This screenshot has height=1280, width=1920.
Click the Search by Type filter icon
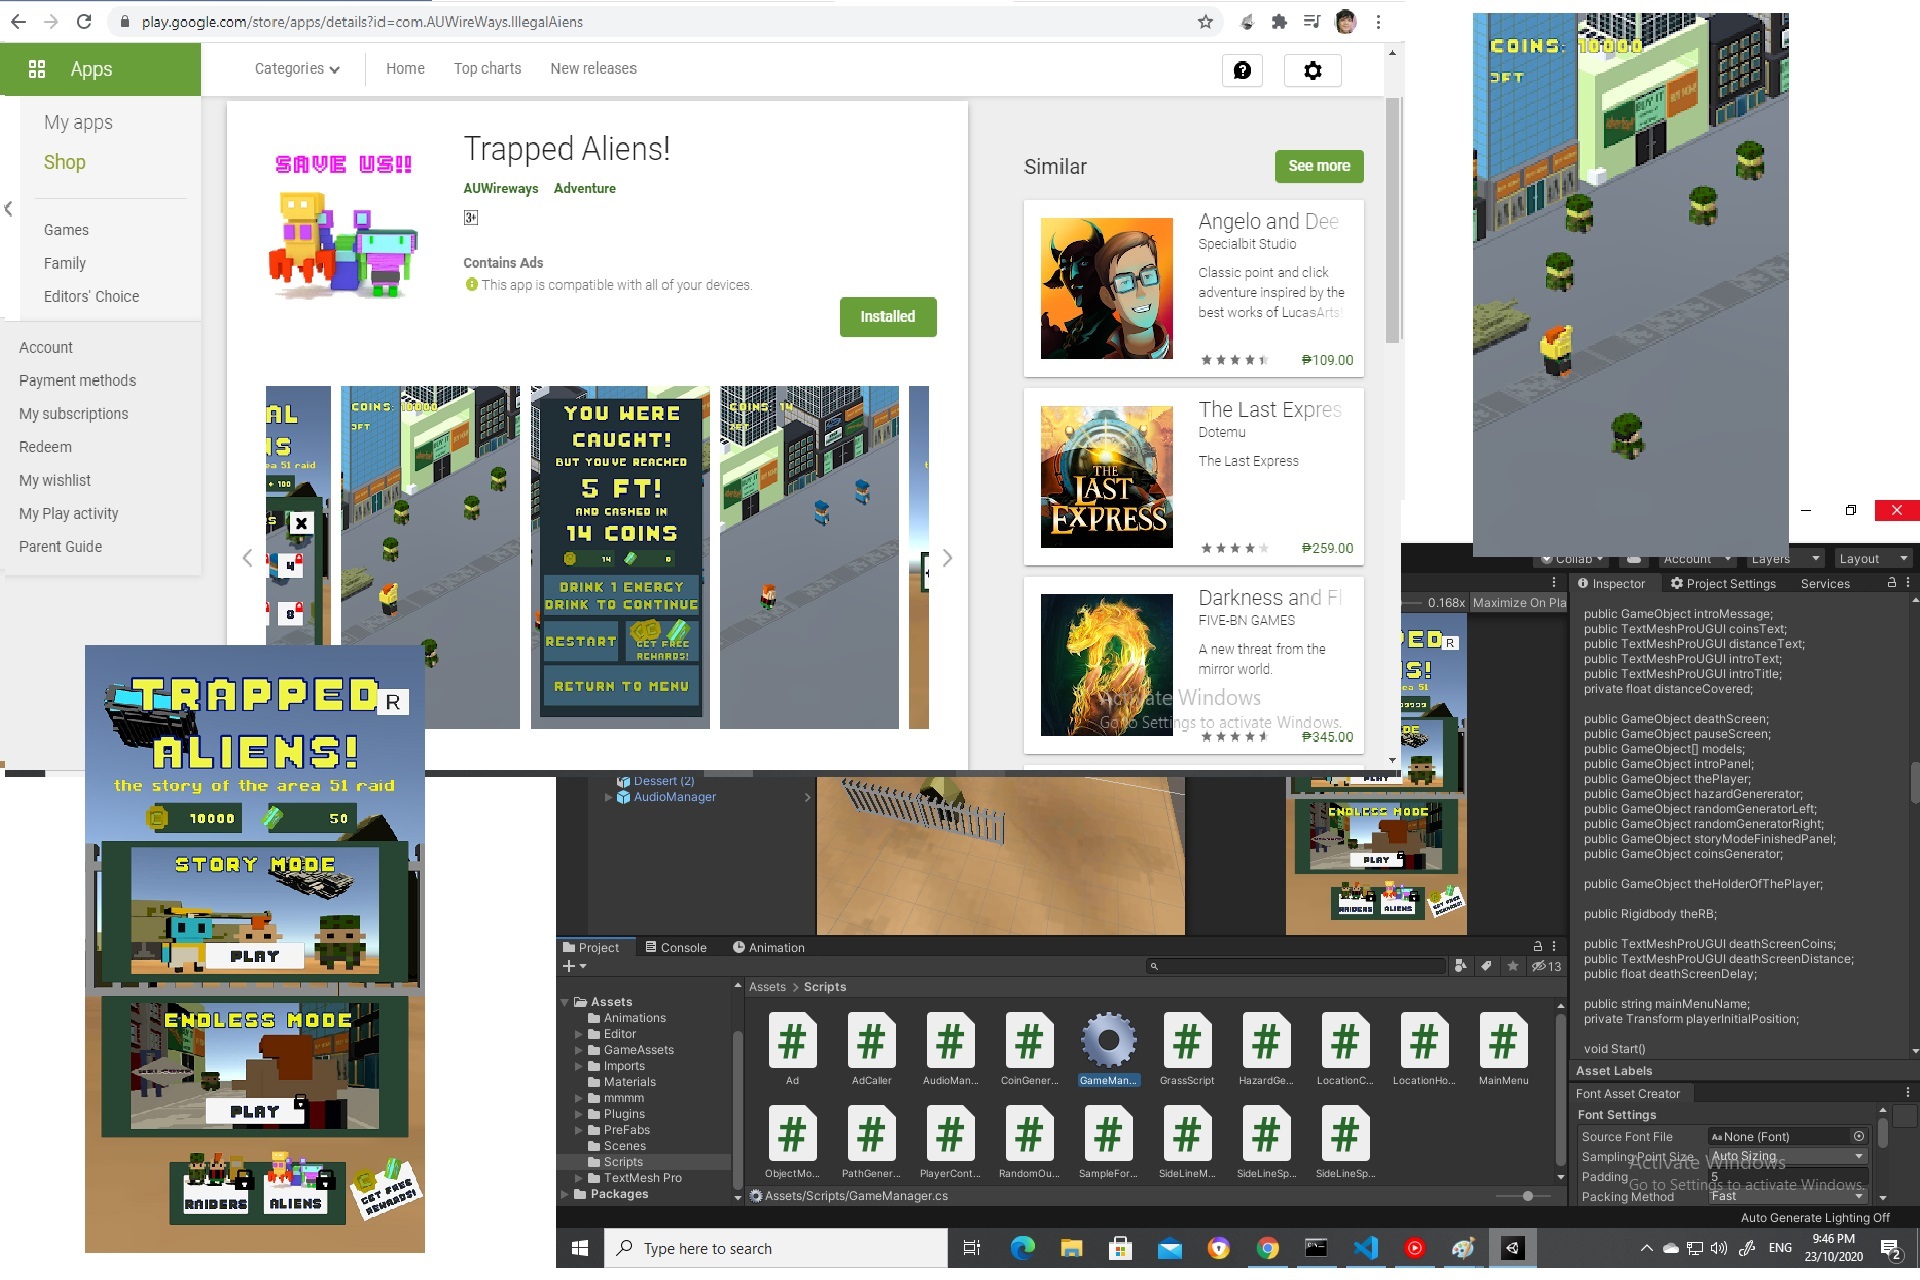point(1461,966)
